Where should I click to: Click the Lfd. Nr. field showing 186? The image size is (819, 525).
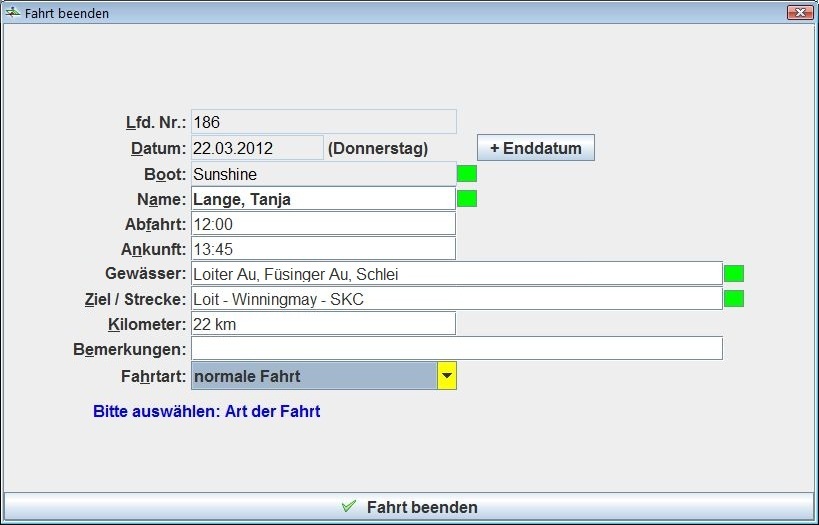click(323, 122)
